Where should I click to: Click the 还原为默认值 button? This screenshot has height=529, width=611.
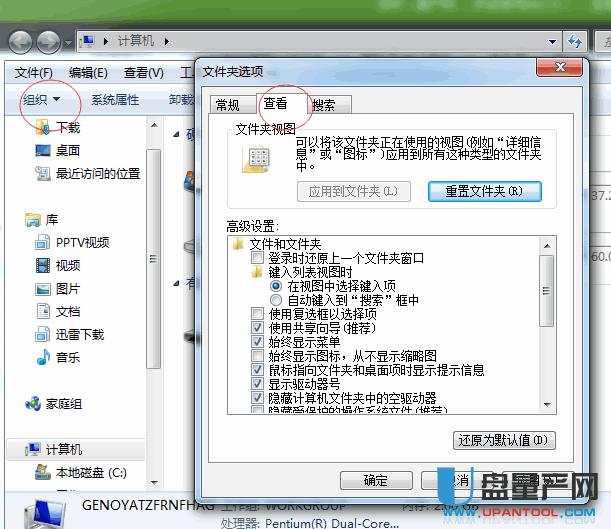click(503, 440)
